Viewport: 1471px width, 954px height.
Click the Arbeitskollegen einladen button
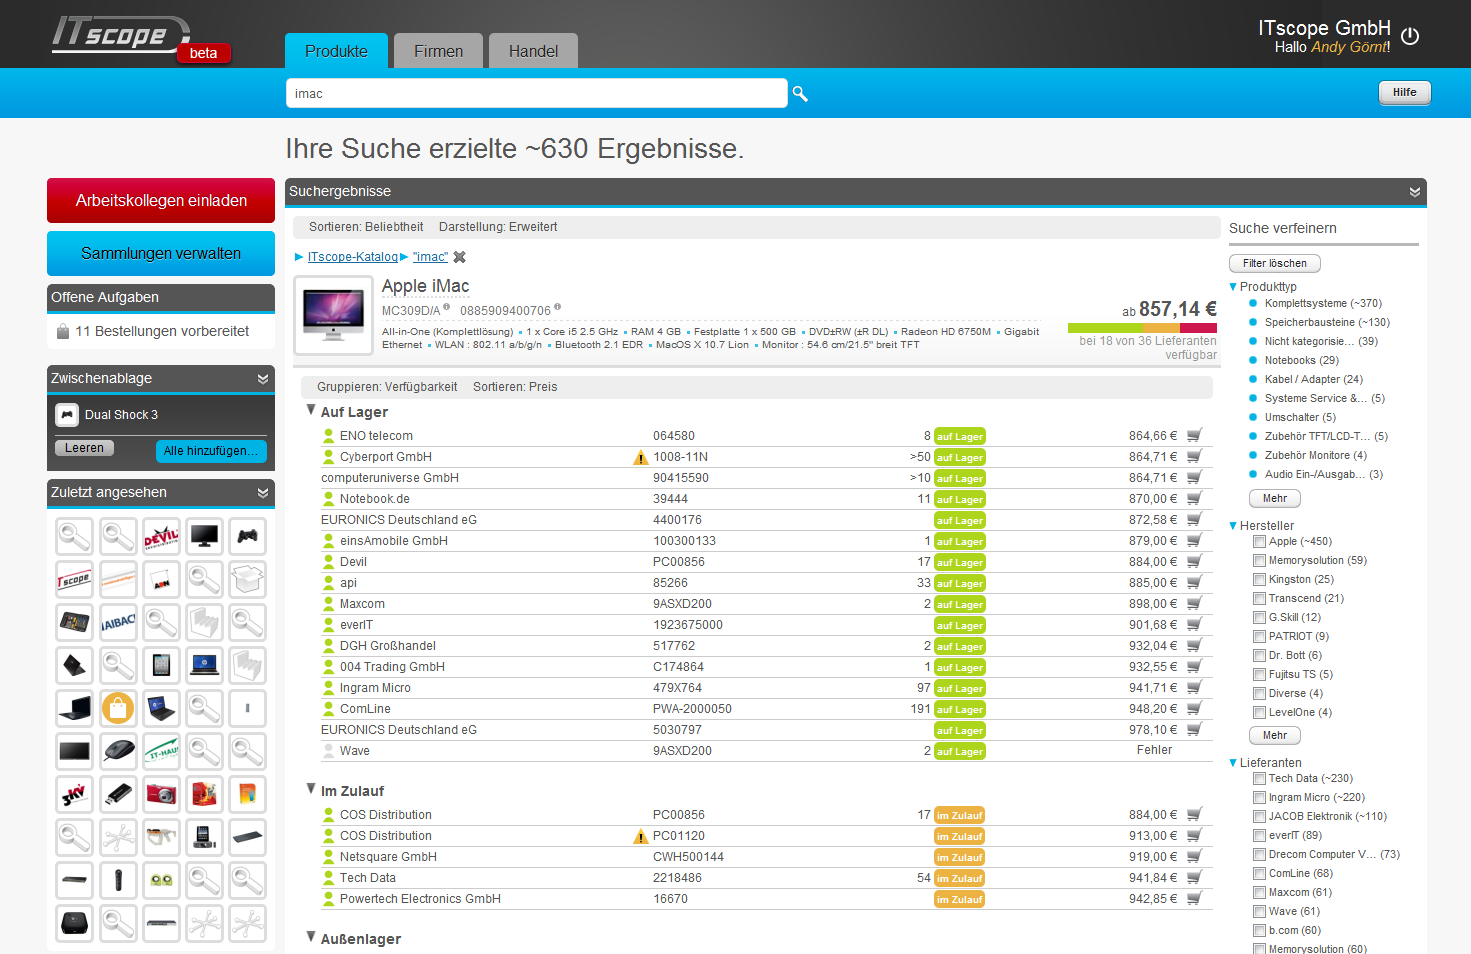pyautogui.click(x=161, y=201)
